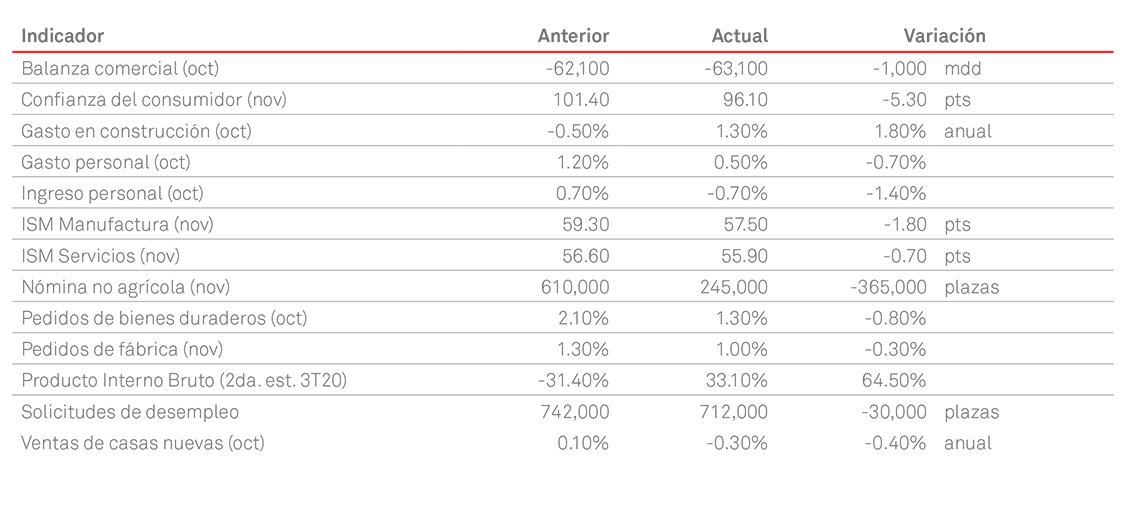The width and height of the screenshot is (1130, 512).
Task: Click the ISM Manufactura (nov) label
Action: pos(117,225)
